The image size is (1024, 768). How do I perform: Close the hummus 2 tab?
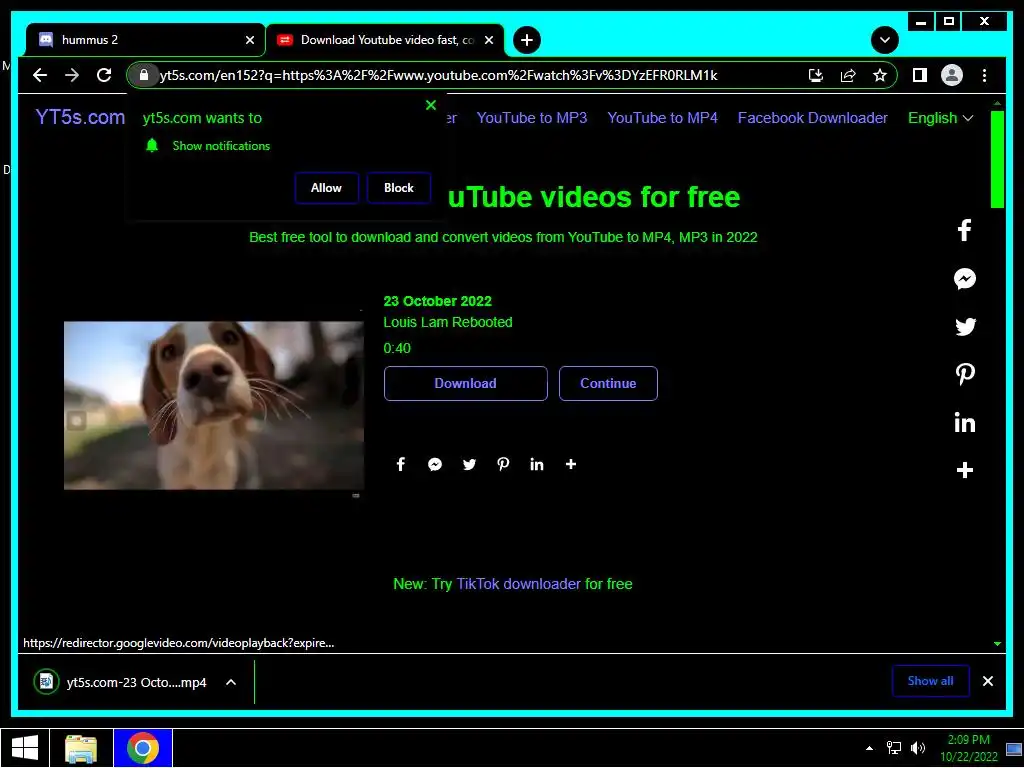(249, 40)
